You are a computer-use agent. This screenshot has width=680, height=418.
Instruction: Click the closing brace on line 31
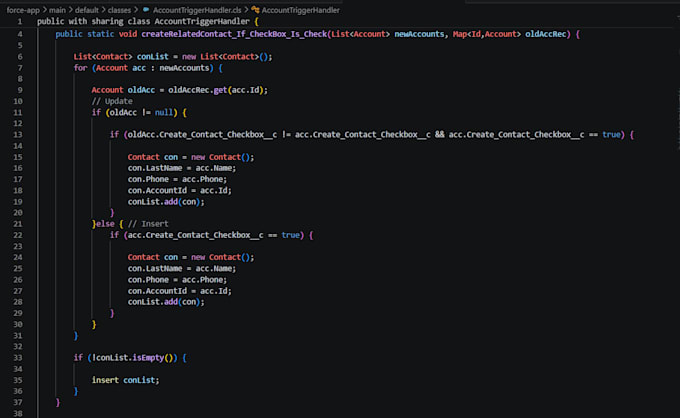click(x=76, y=335)
